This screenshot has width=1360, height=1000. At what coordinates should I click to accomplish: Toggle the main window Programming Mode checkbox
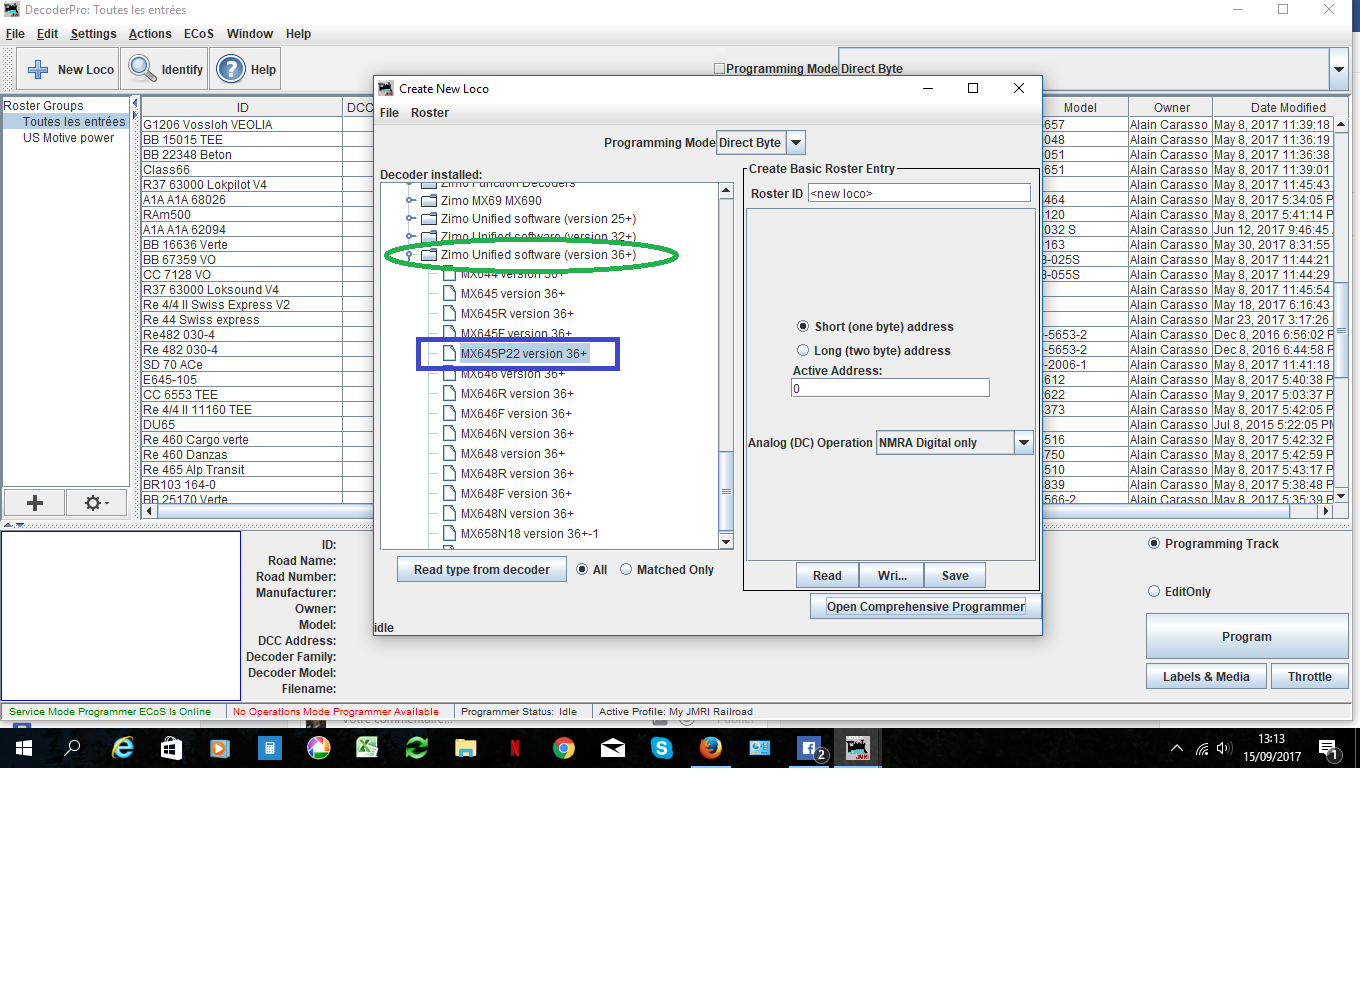click(x=719, y=69)
